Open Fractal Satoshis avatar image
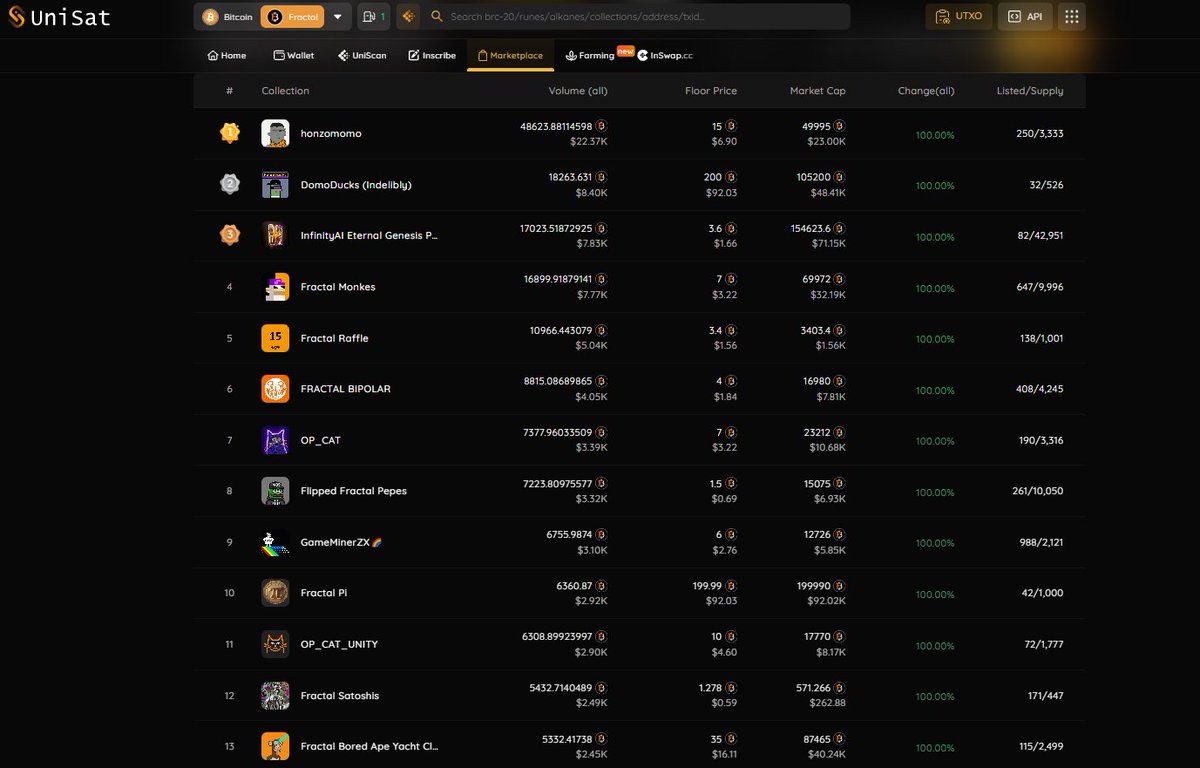Image resolution: width=1200 pixels, height=768 pixels. coord(275,695)
